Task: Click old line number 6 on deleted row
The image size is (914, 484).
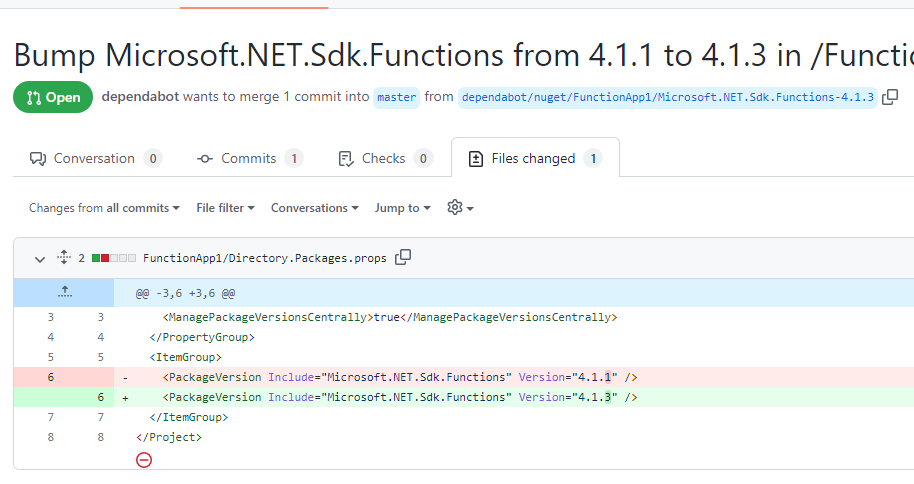Action: 51,377
